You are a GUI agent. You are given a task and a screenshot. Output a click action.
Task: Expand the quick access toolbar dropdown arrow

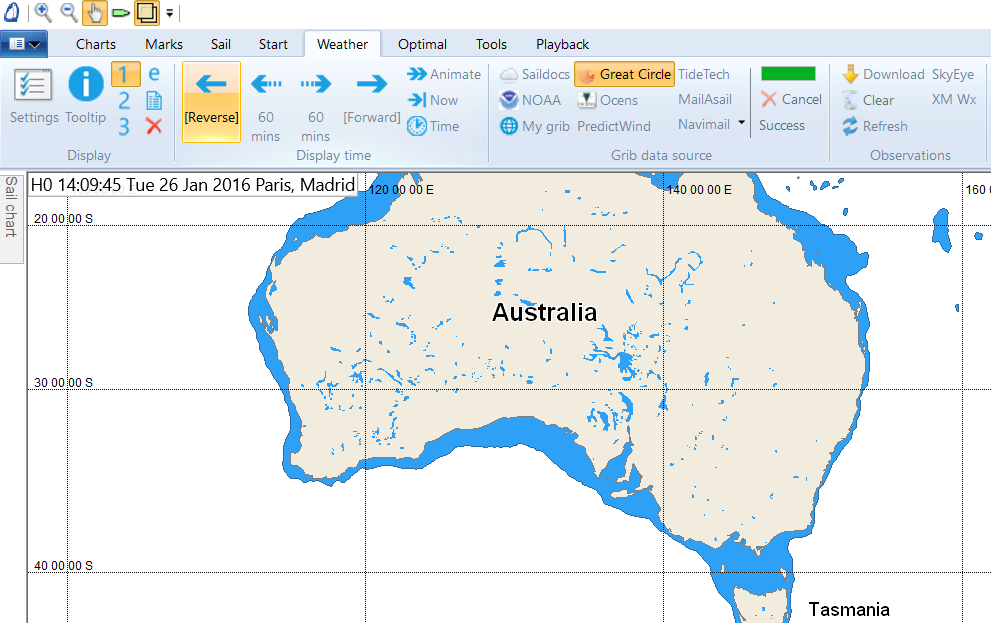(x=169, y=13)
